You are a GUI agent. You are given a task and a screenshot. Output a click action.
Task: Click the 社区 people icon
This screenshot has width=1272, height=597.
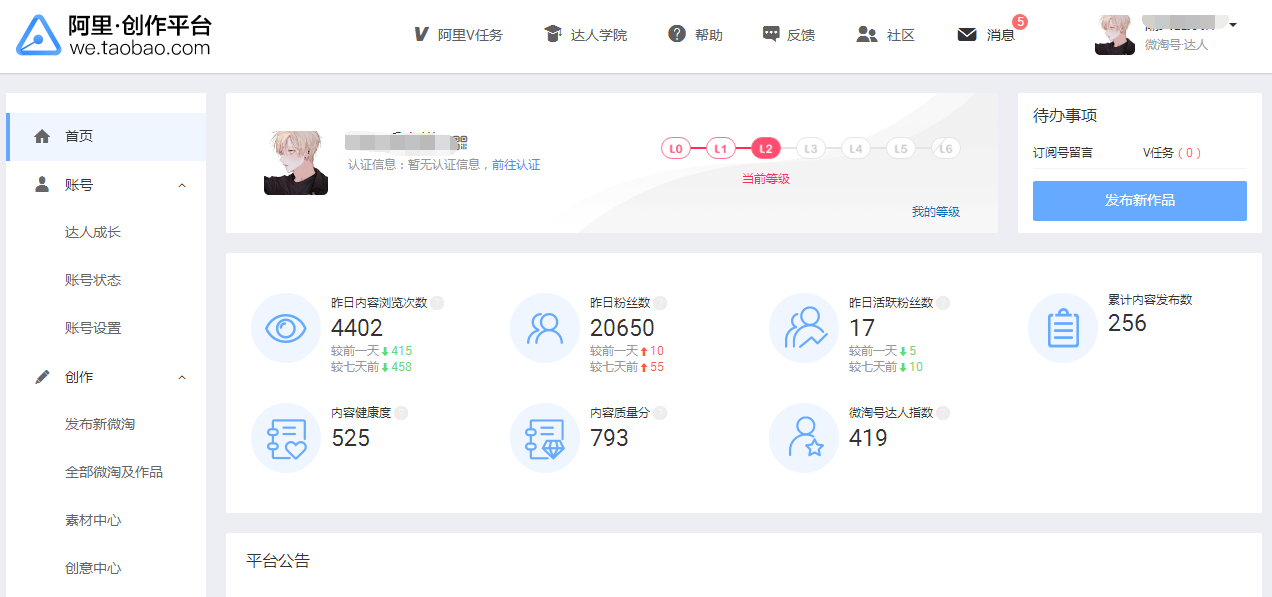tap(866, 34)
